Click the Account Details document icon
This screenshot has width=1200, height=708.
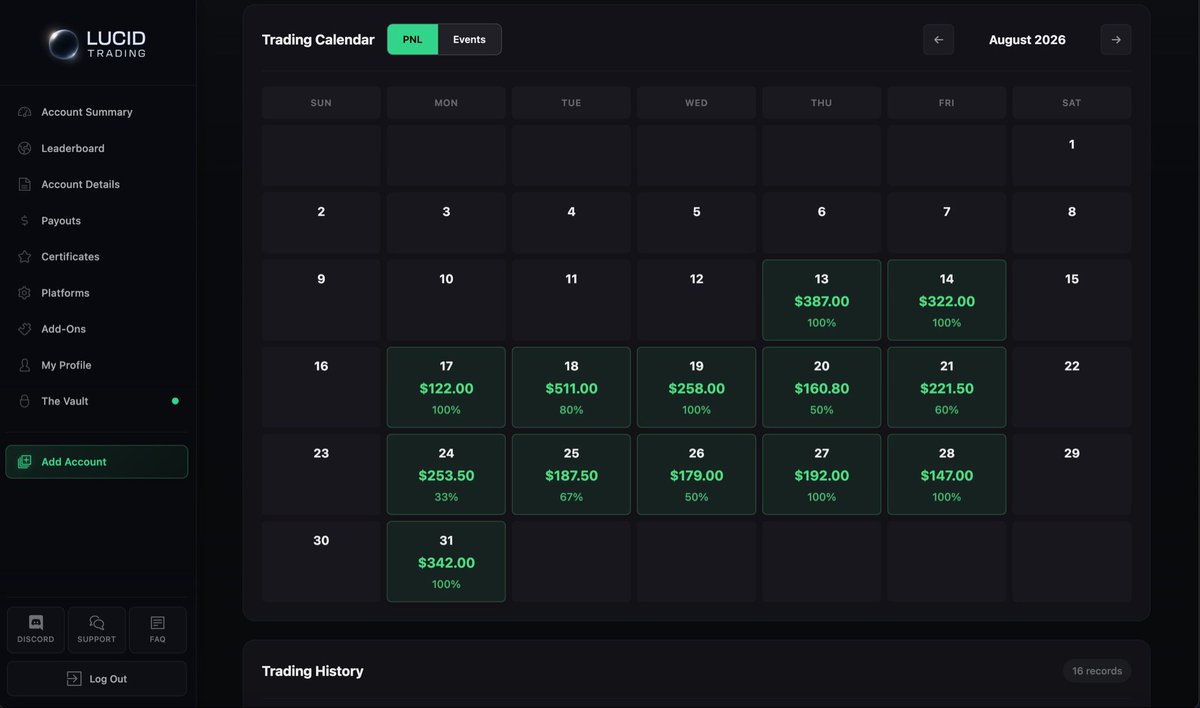pyautogui.click(x=25, y=184)
